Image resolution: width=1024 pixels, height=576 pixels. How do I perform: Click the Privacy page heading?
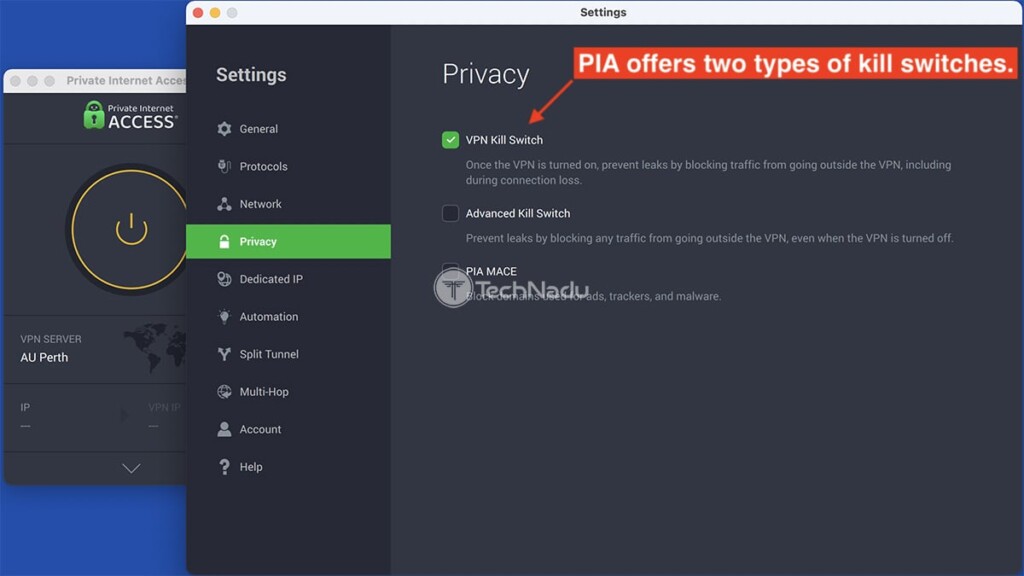(x=486, y=74)
